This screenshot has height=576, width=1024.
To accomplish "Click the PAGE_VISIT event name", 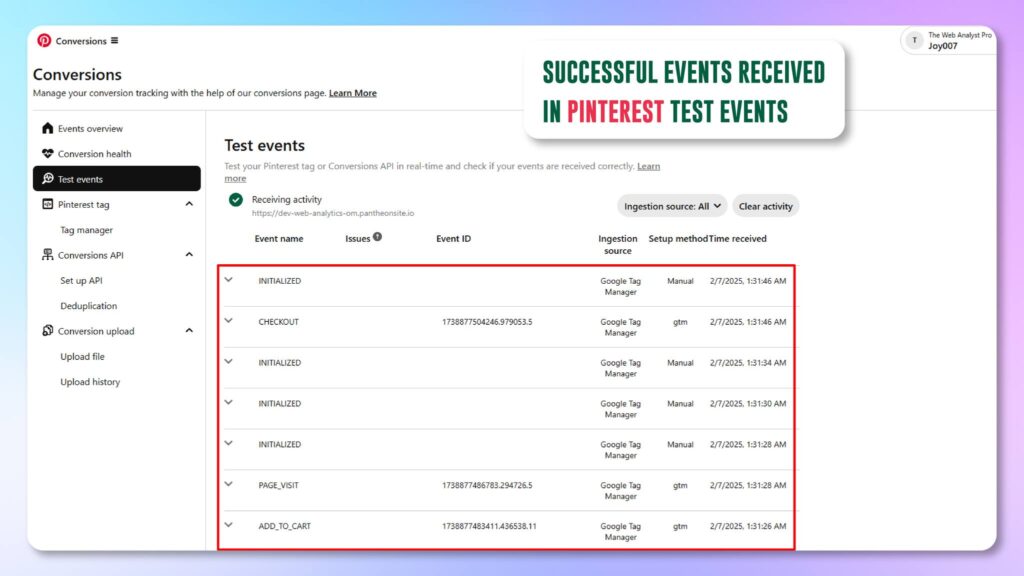I will [x=278, y=485].
